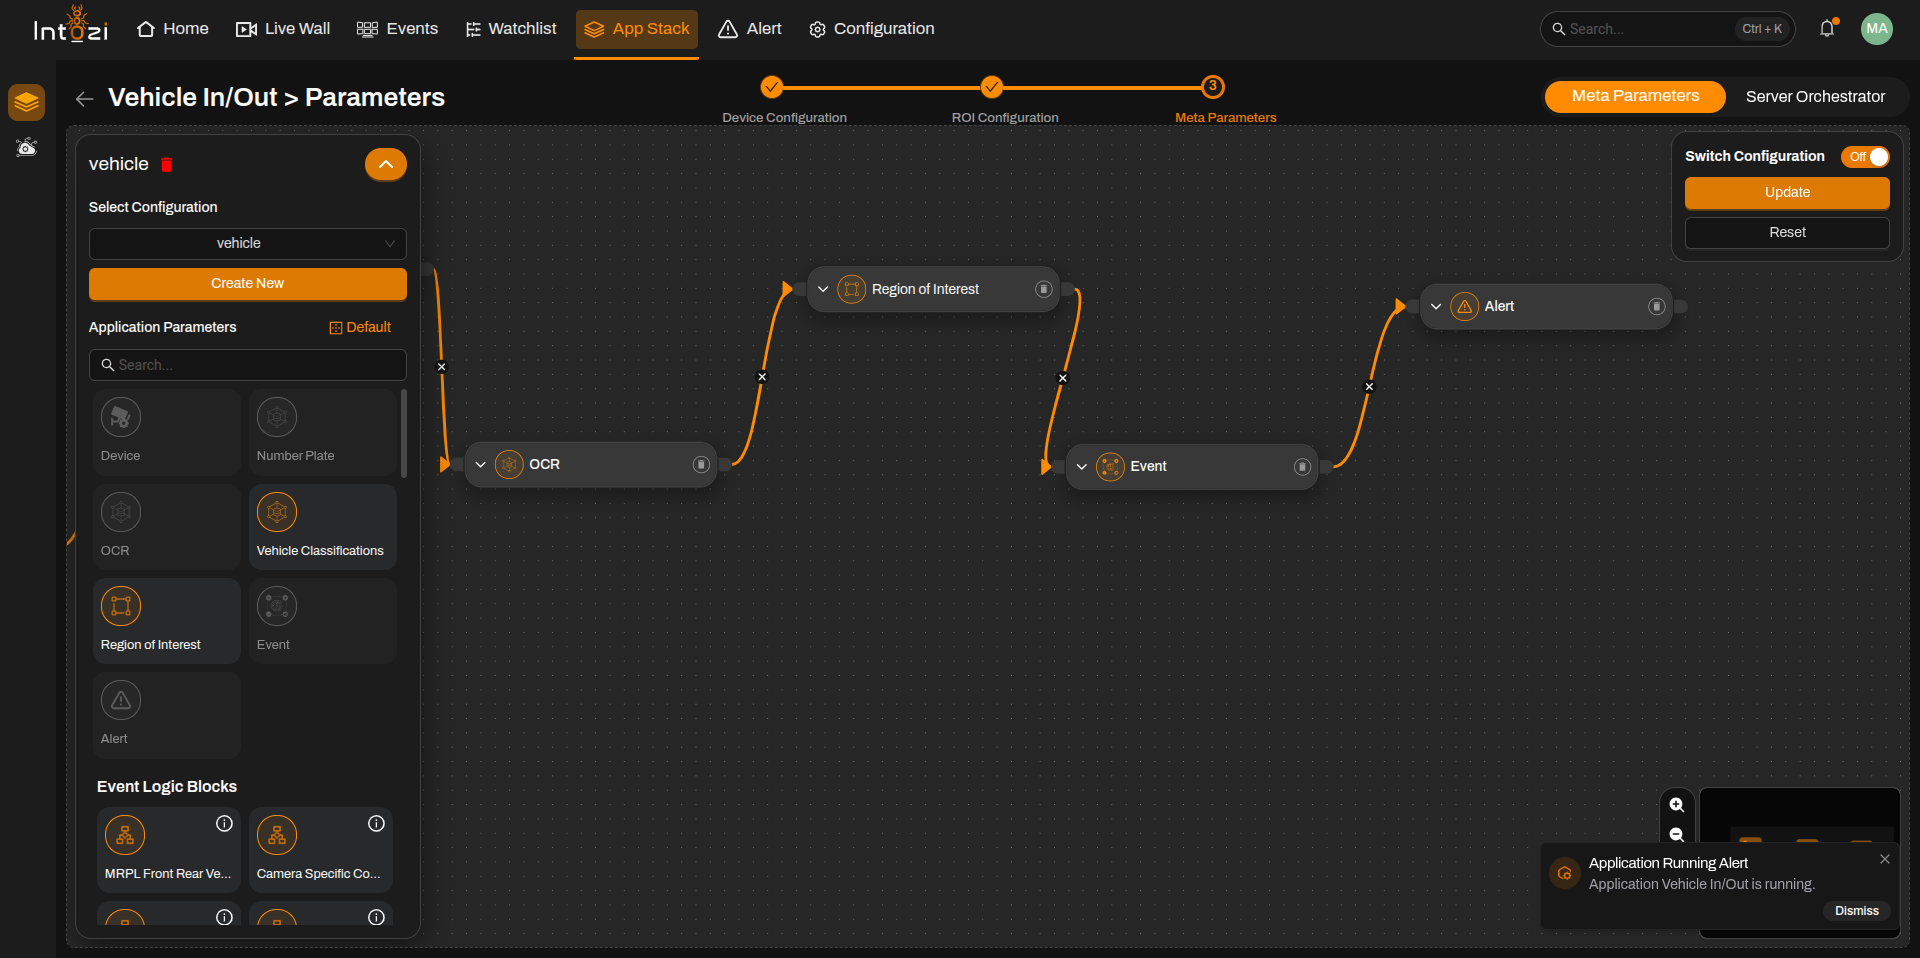Dismiss the Application Running Alert
Viewport: 1920px width, 958px height.
[1856, 911]
